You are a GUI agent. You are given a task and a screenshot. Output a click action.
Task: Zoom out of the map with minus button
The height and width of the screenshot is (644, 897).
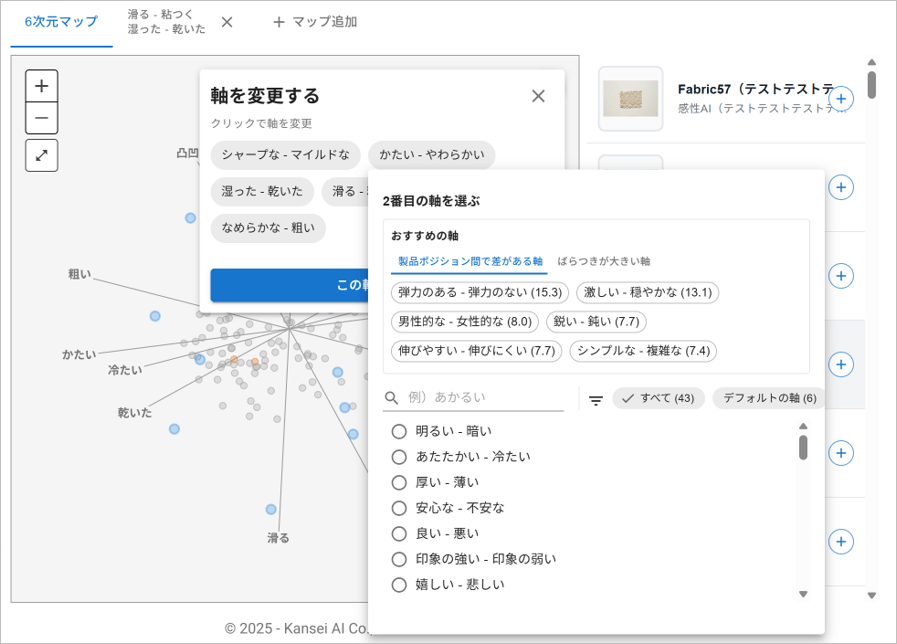(41, 118)
